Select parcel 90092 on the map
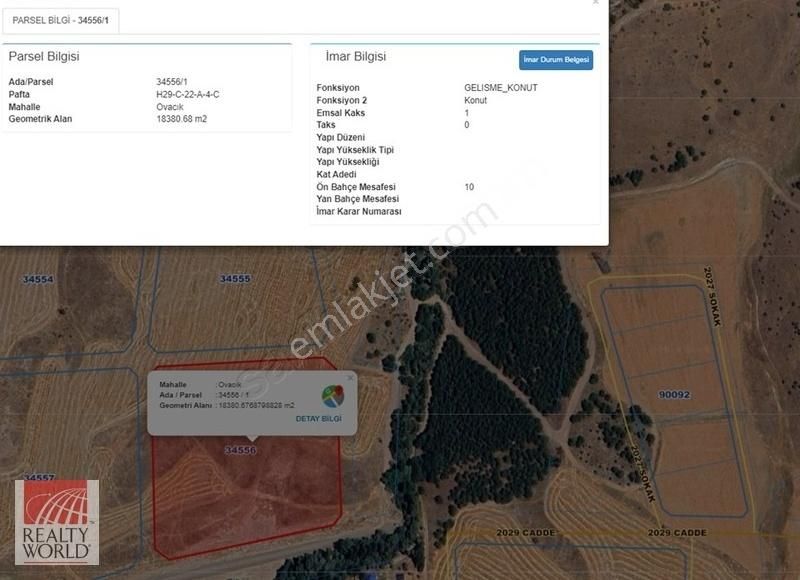Viewport: 800px width, 580px height. click(x=674, y=394)
